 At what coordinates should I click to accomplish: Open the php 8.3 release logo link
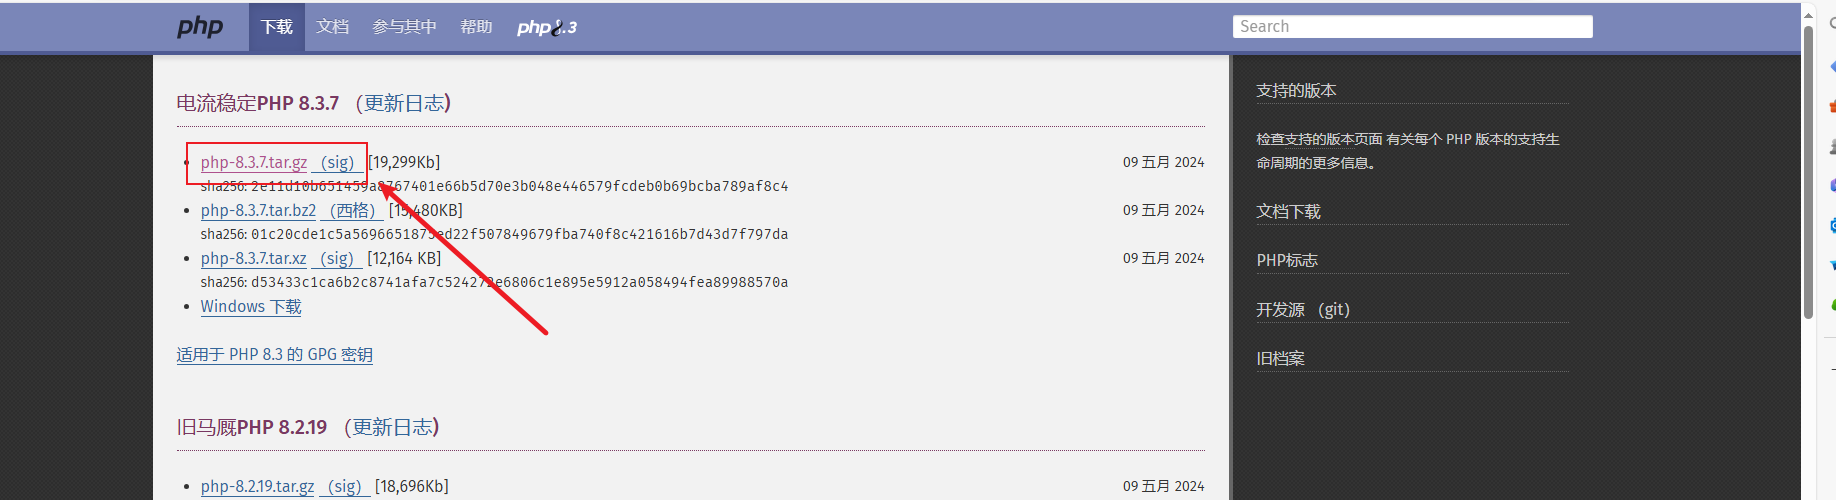pos(546,27)
